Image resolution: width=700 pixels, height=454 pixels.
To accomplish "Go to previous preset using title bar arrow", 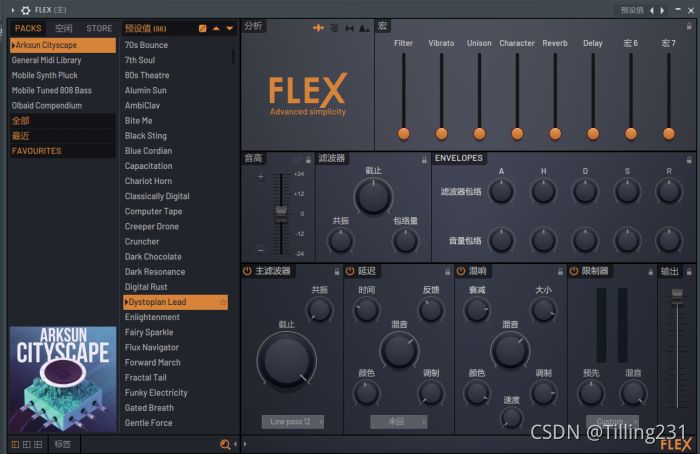I will [652, 10].
